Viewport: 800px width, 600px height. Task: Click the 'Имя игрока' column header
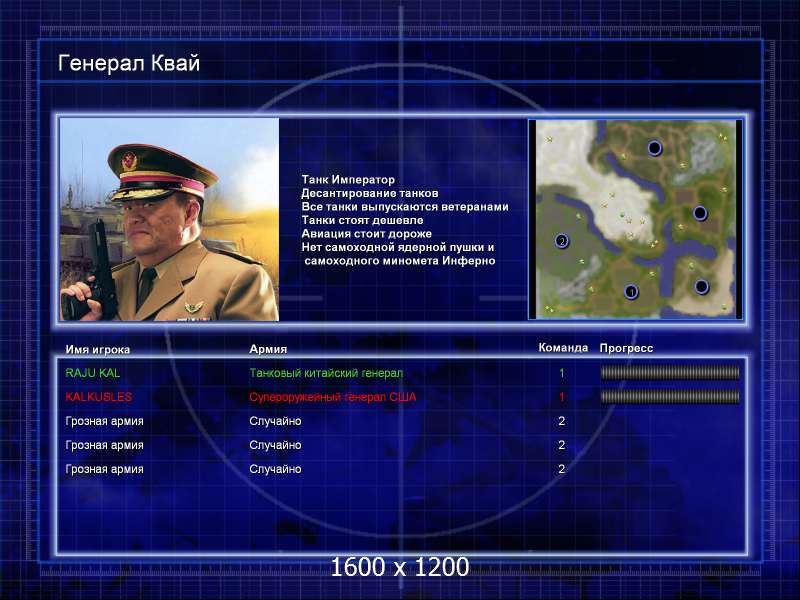[x=97, y=349]
